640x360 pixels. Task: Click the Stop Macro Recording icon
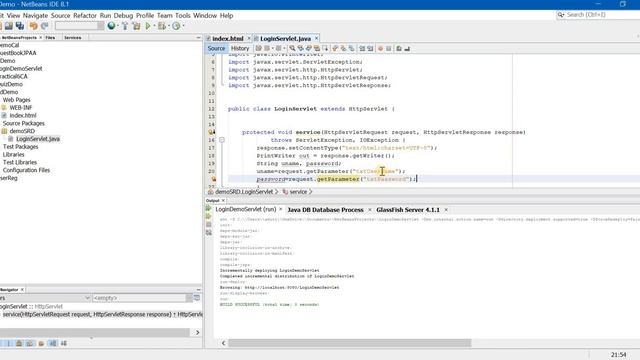[389, 49]
